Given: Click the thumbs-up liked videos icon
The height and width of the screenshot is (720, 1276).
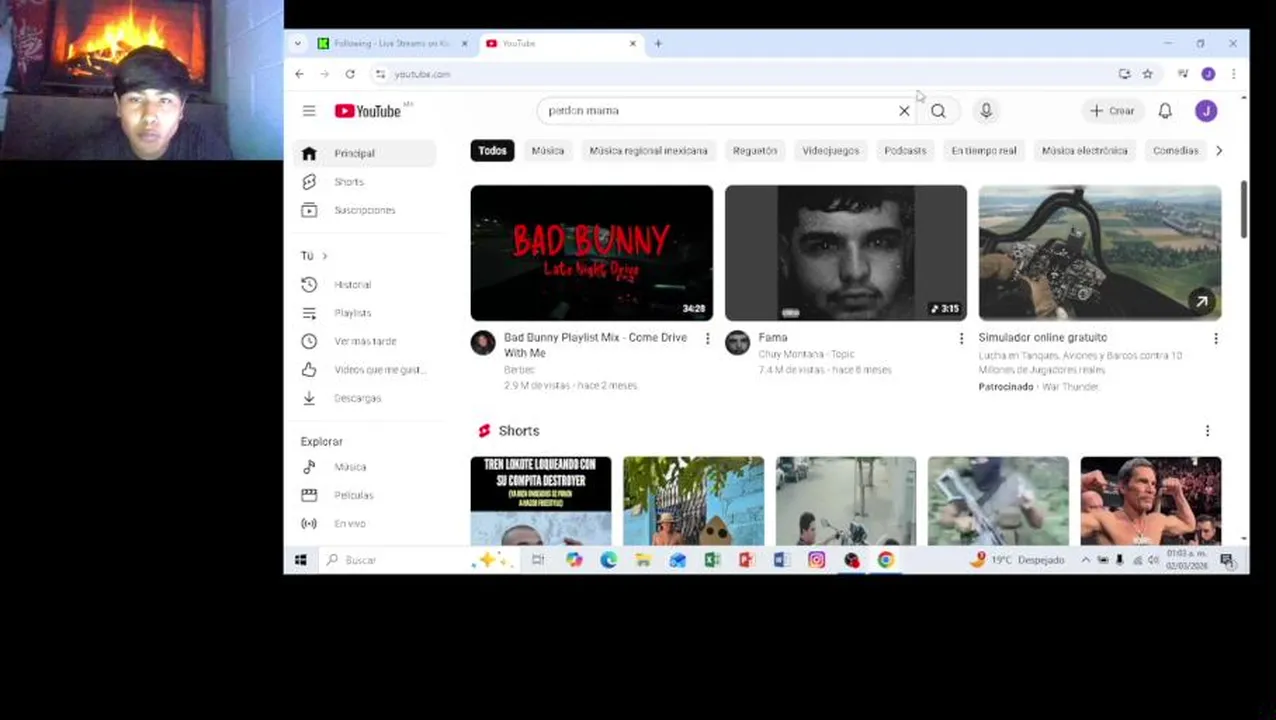Looking at the screenshot, I should pyautogui.click(x=309, y=370).
